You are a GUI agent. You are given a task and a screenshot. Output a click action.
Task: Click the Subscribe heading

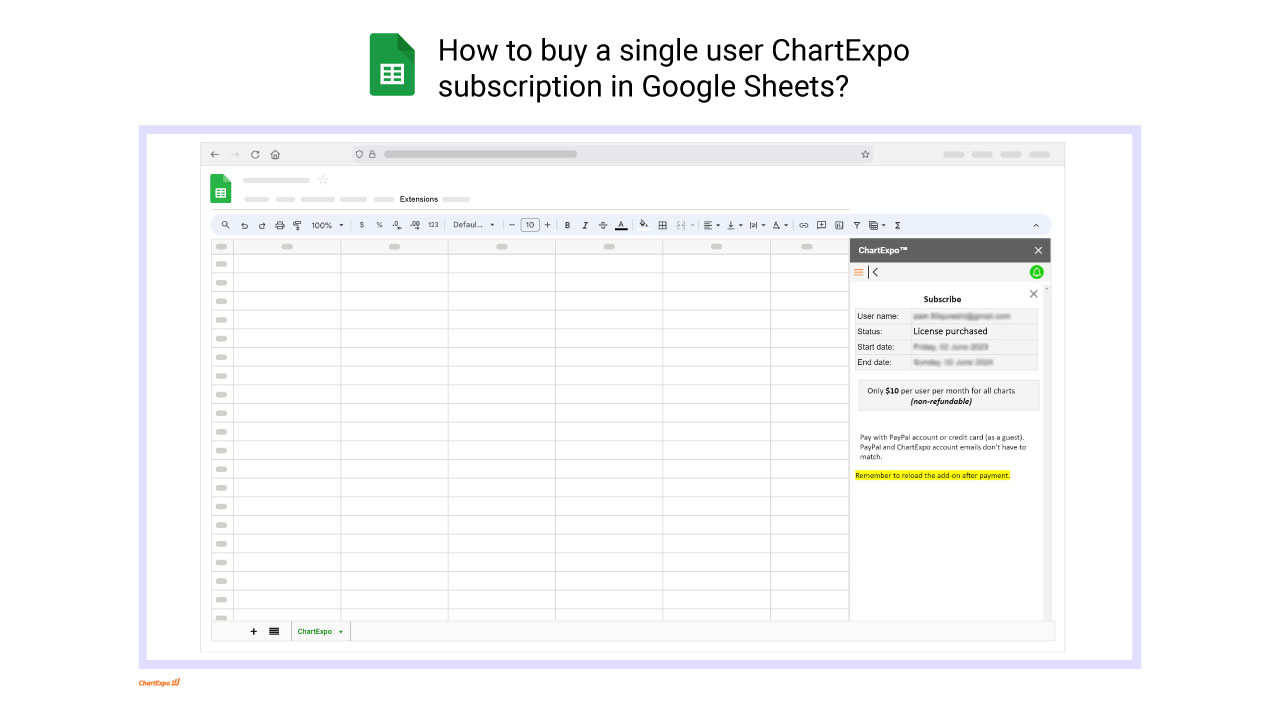pos(942,299)
